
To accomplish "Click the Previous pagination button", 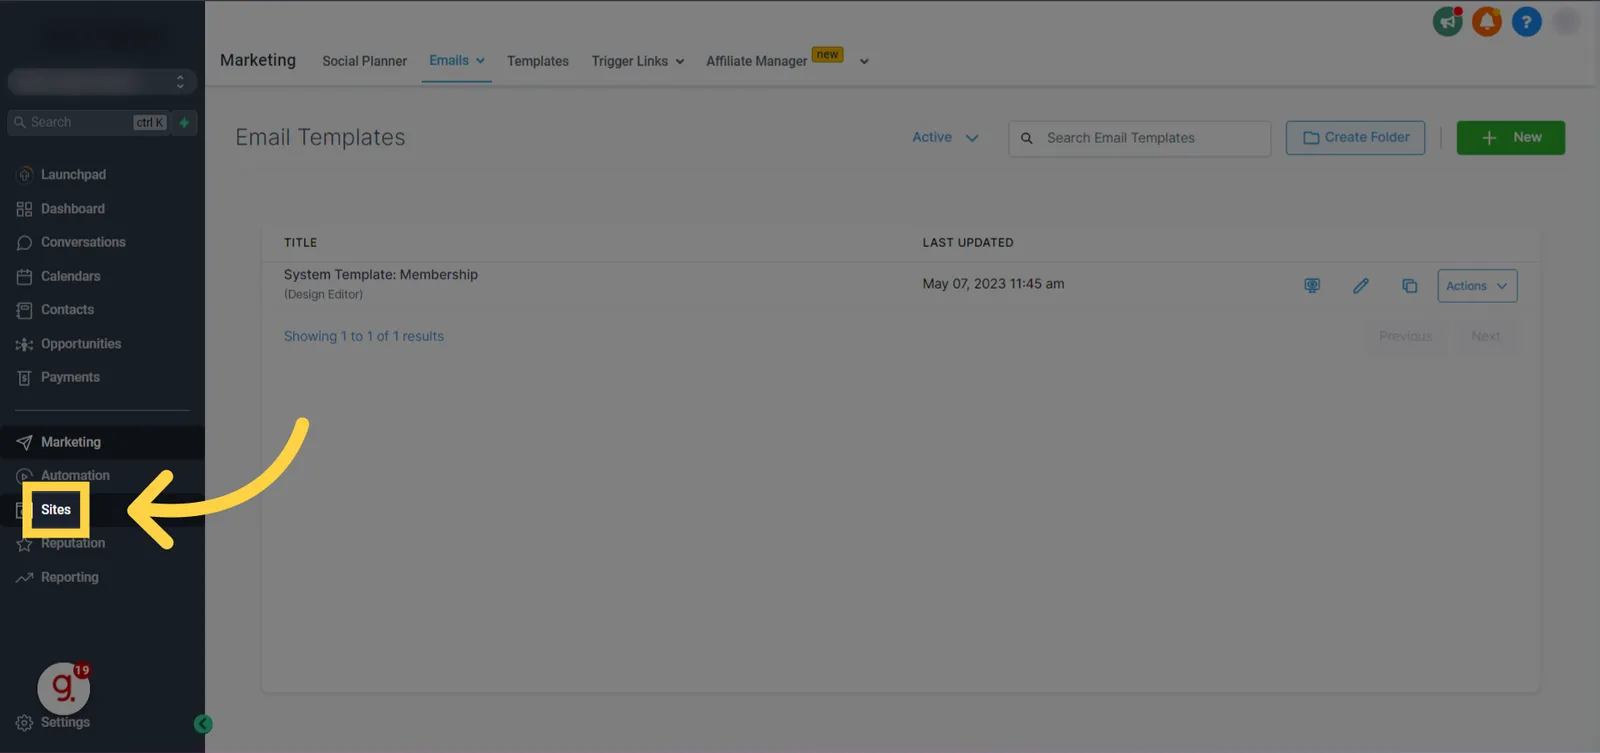I will pyautogui.click(x=1405, y=336).
